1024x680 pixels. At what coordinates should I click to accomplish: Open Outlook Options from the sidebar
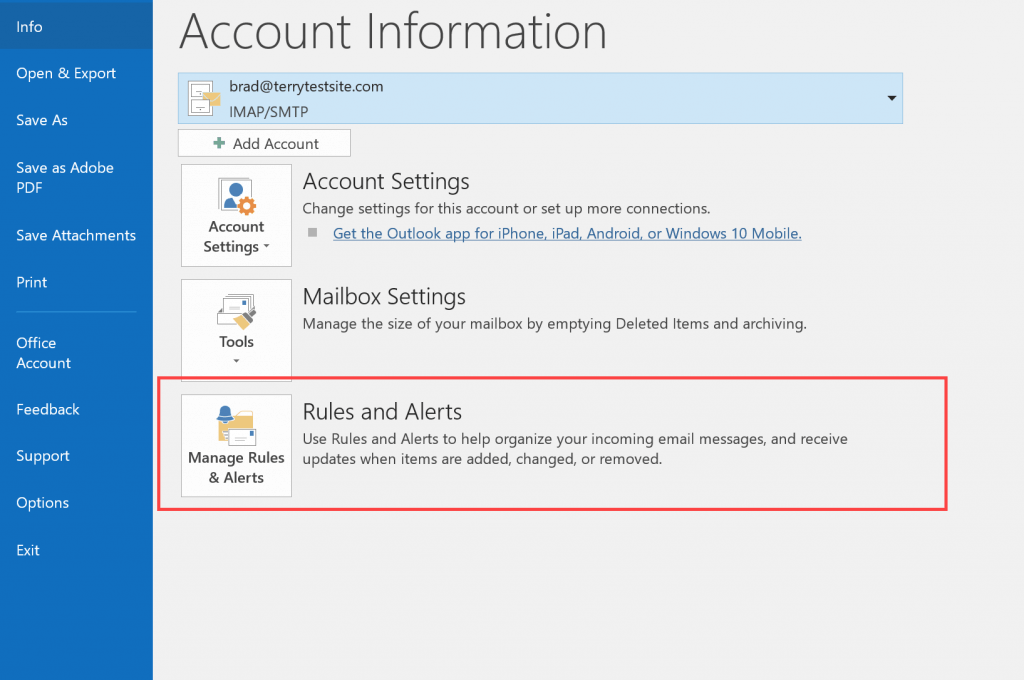point(42,503)
